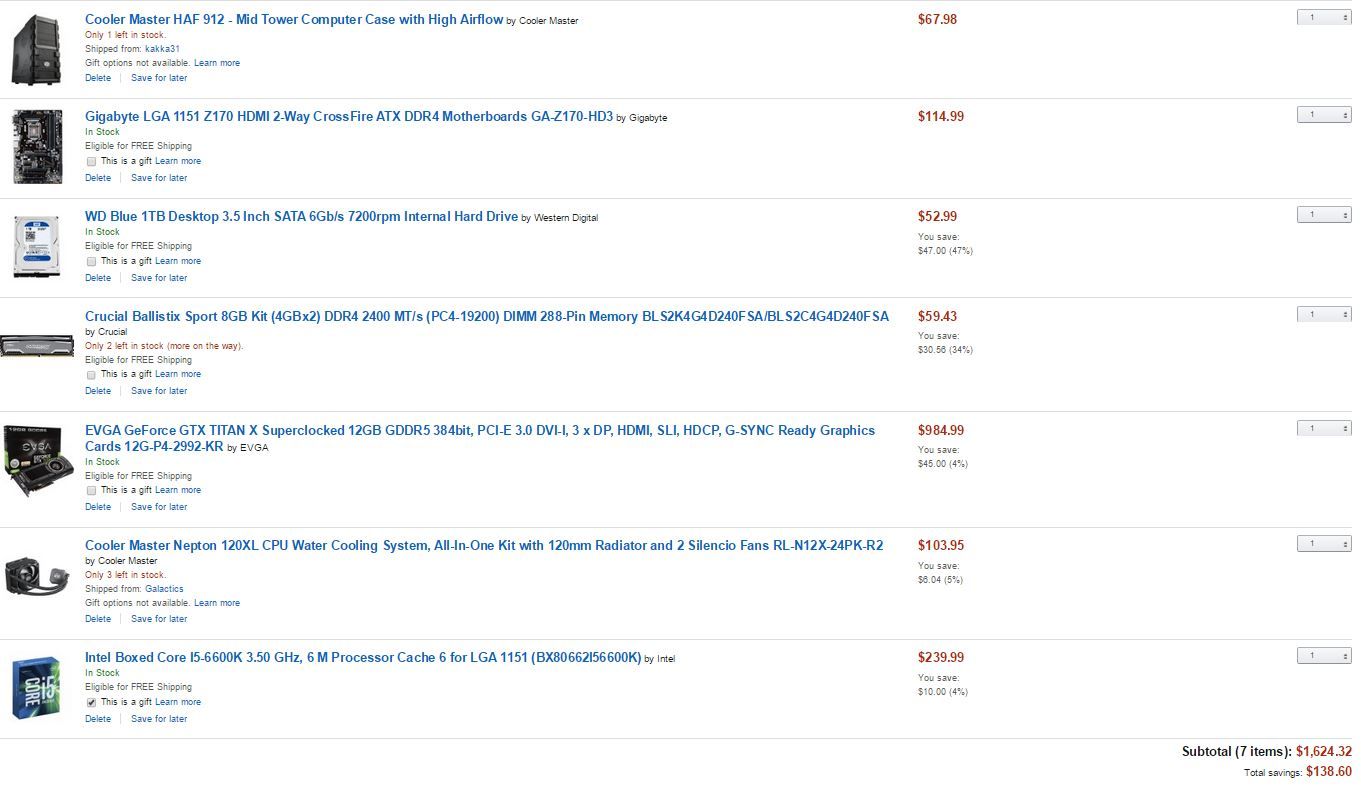Open the Gigabyte GA-Z170-HD3 motherboard title link
The image size is (1361, 787).
click(x=349, y=117)
